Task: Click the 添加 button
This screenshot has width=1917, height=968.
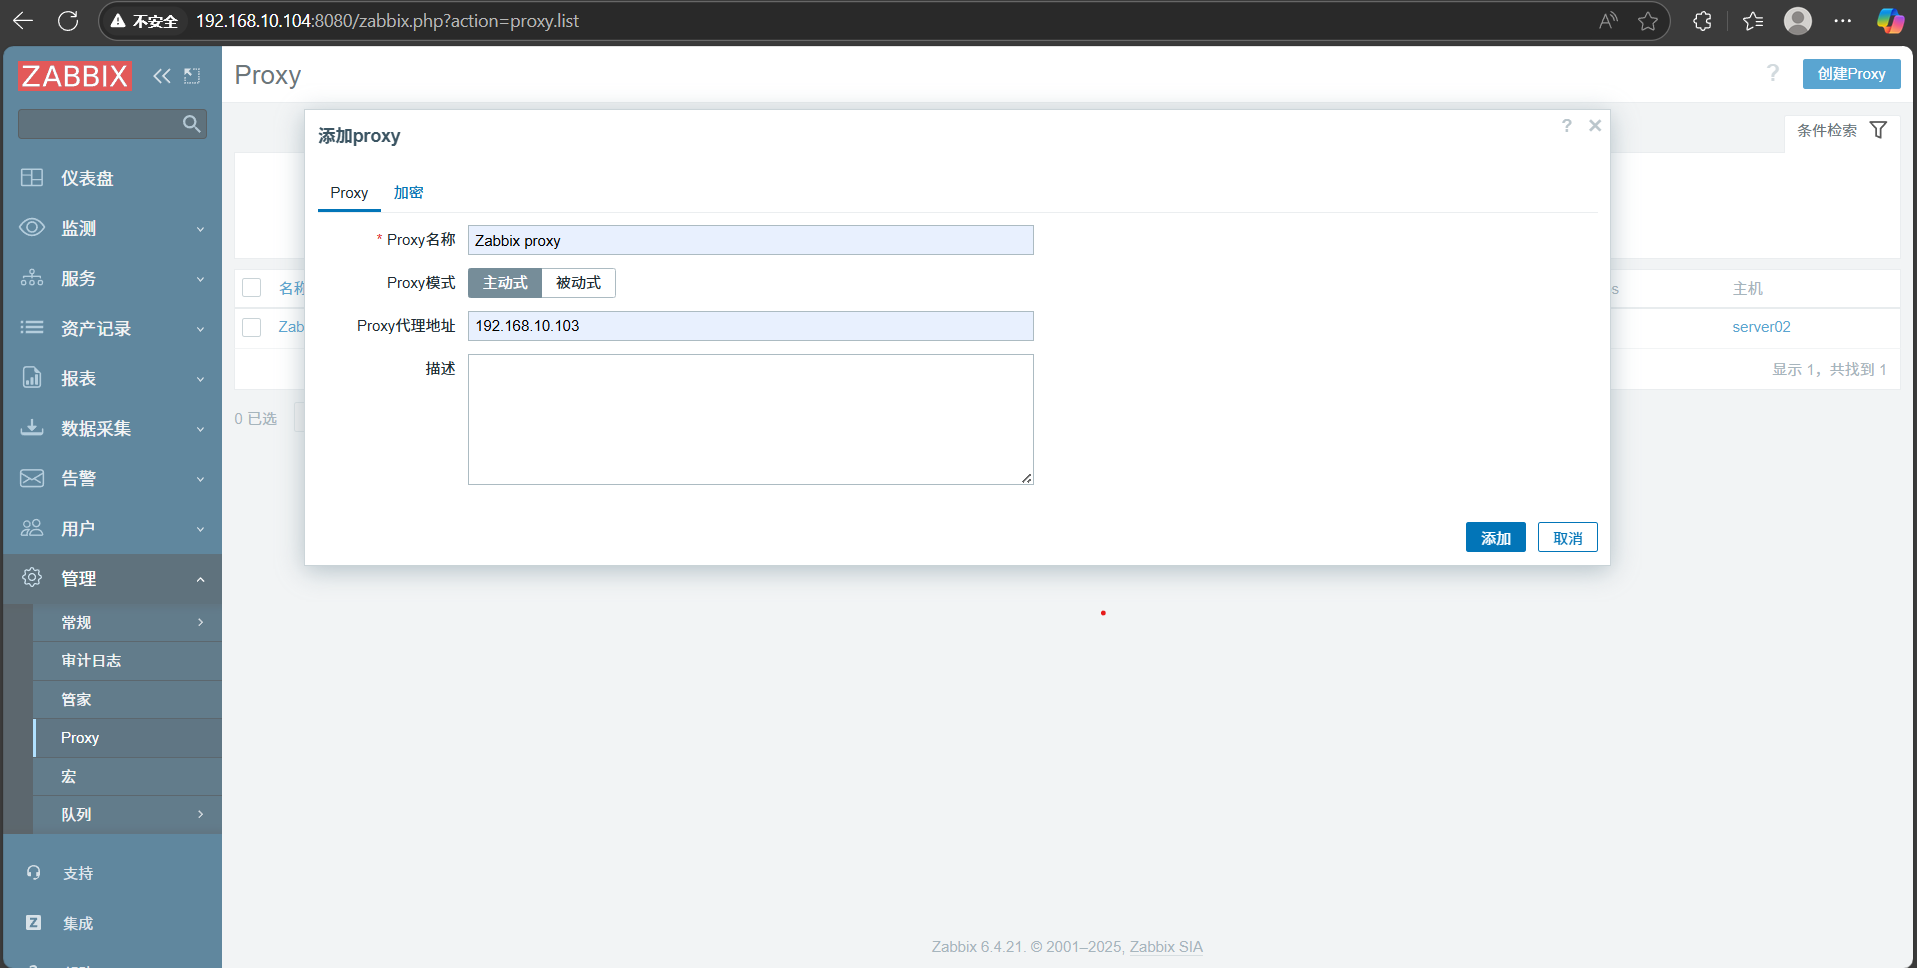Action: coord(1495,537)
